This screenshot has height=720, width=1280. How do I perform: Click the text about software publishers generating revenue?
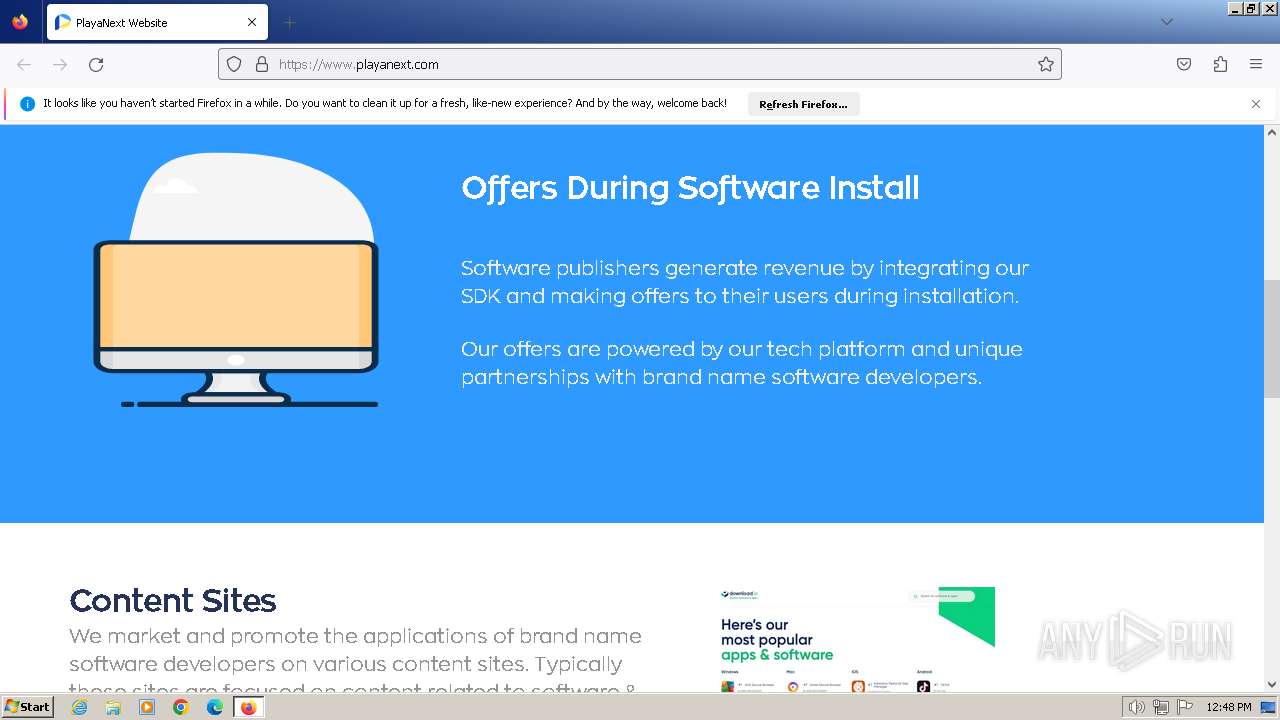click(x=744, y=282)
